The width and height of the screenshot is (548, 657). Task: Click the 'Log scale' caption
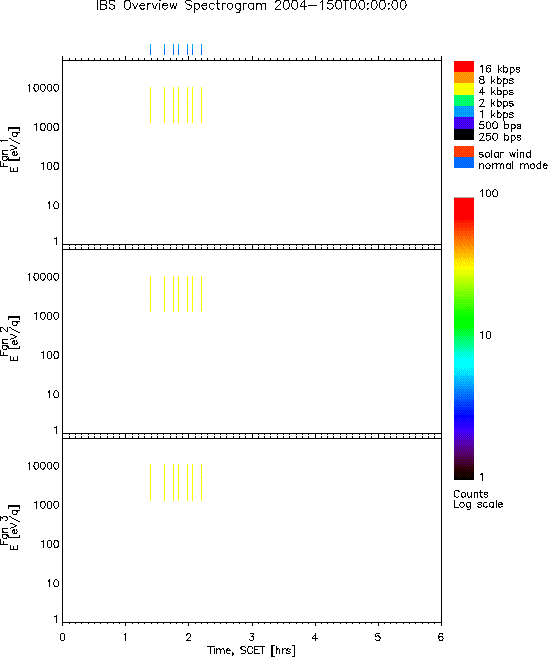(x=478, y=504)
